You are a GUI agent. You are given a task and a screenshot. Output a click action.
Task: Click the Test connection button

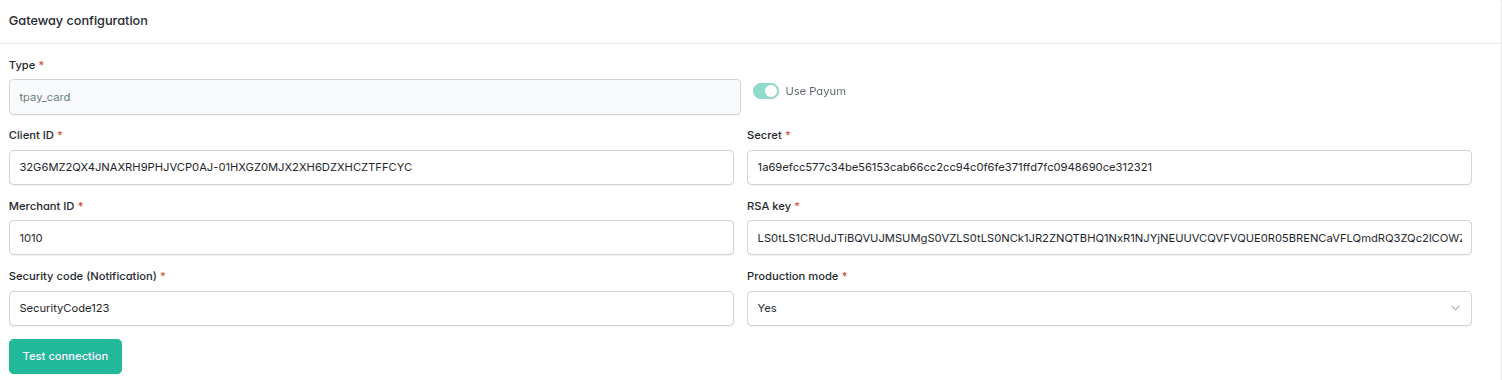coord(65,356)
